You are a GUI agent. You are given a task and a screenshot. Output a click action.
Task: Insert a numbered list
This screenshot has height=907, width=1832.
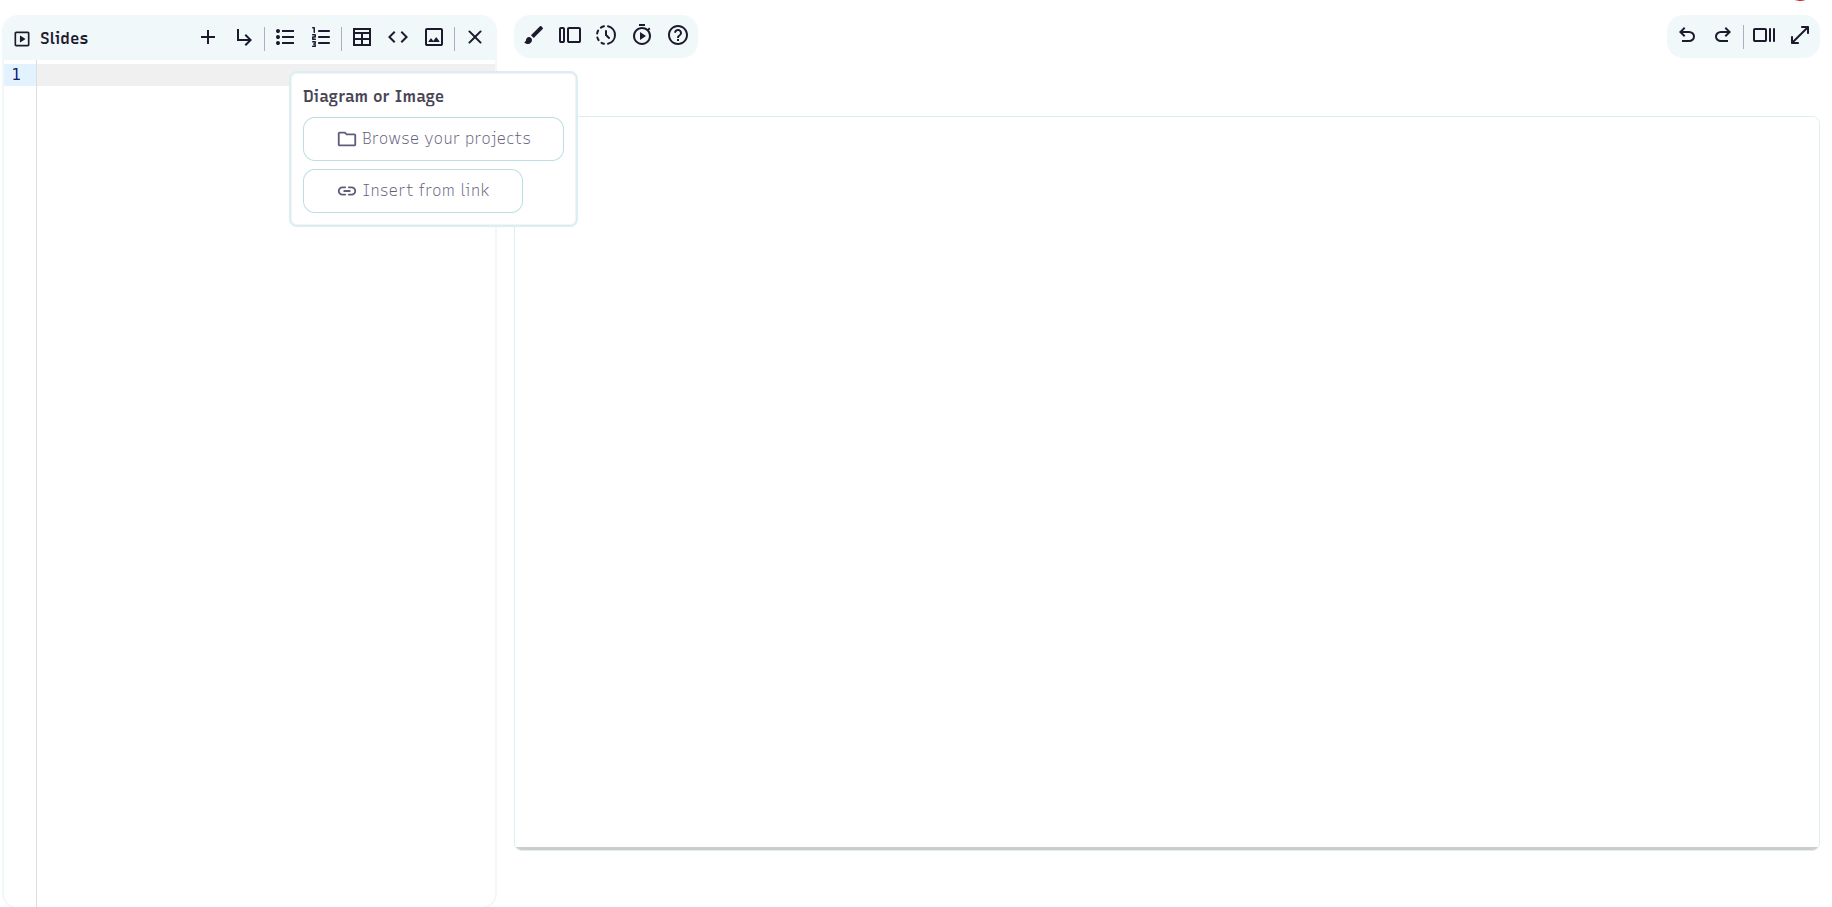(320, 37)
